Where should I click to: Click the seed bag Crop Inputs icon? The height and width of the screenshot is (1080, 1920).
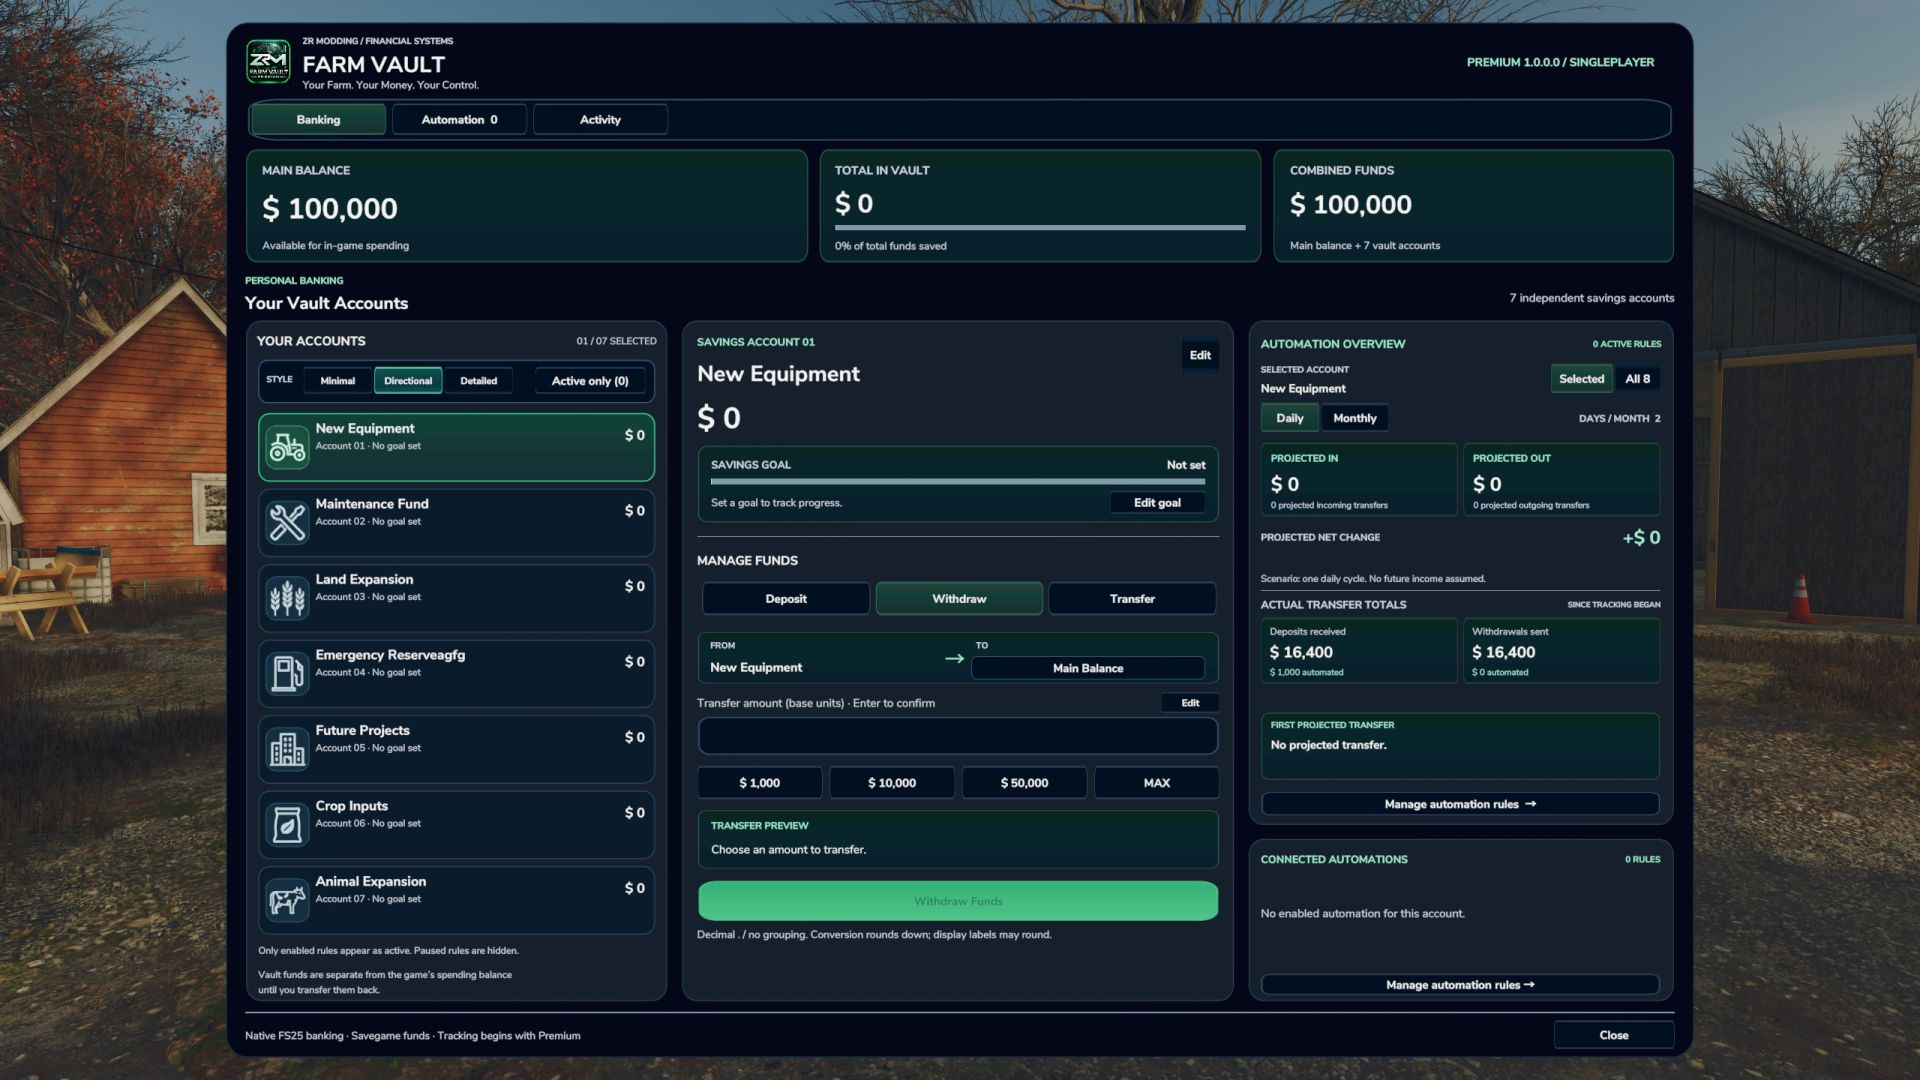click(287, 824)
